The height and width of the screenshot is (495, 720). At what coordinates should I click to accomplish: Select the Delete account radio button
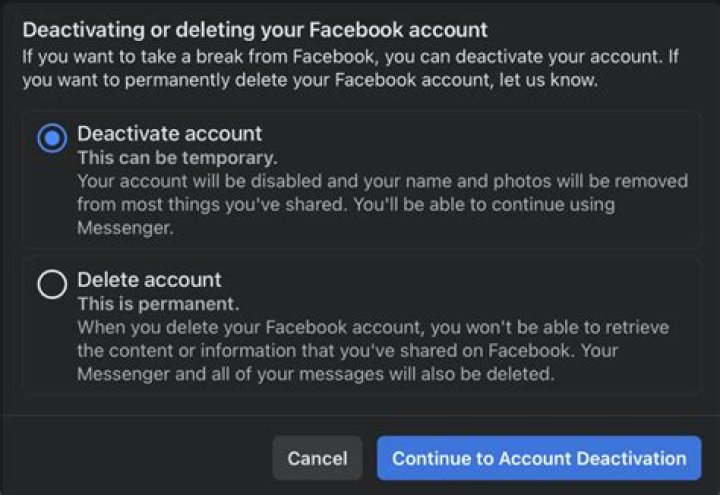[x=52, y=285]
